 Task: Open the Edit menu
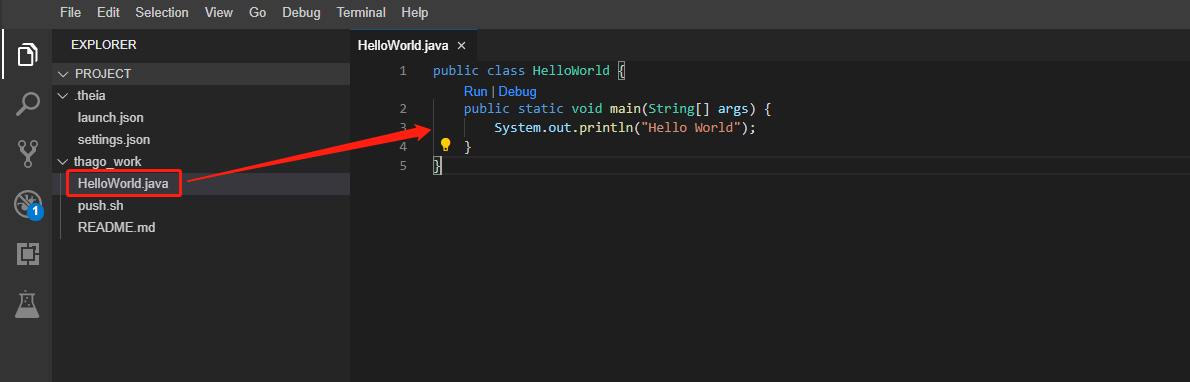109,13
